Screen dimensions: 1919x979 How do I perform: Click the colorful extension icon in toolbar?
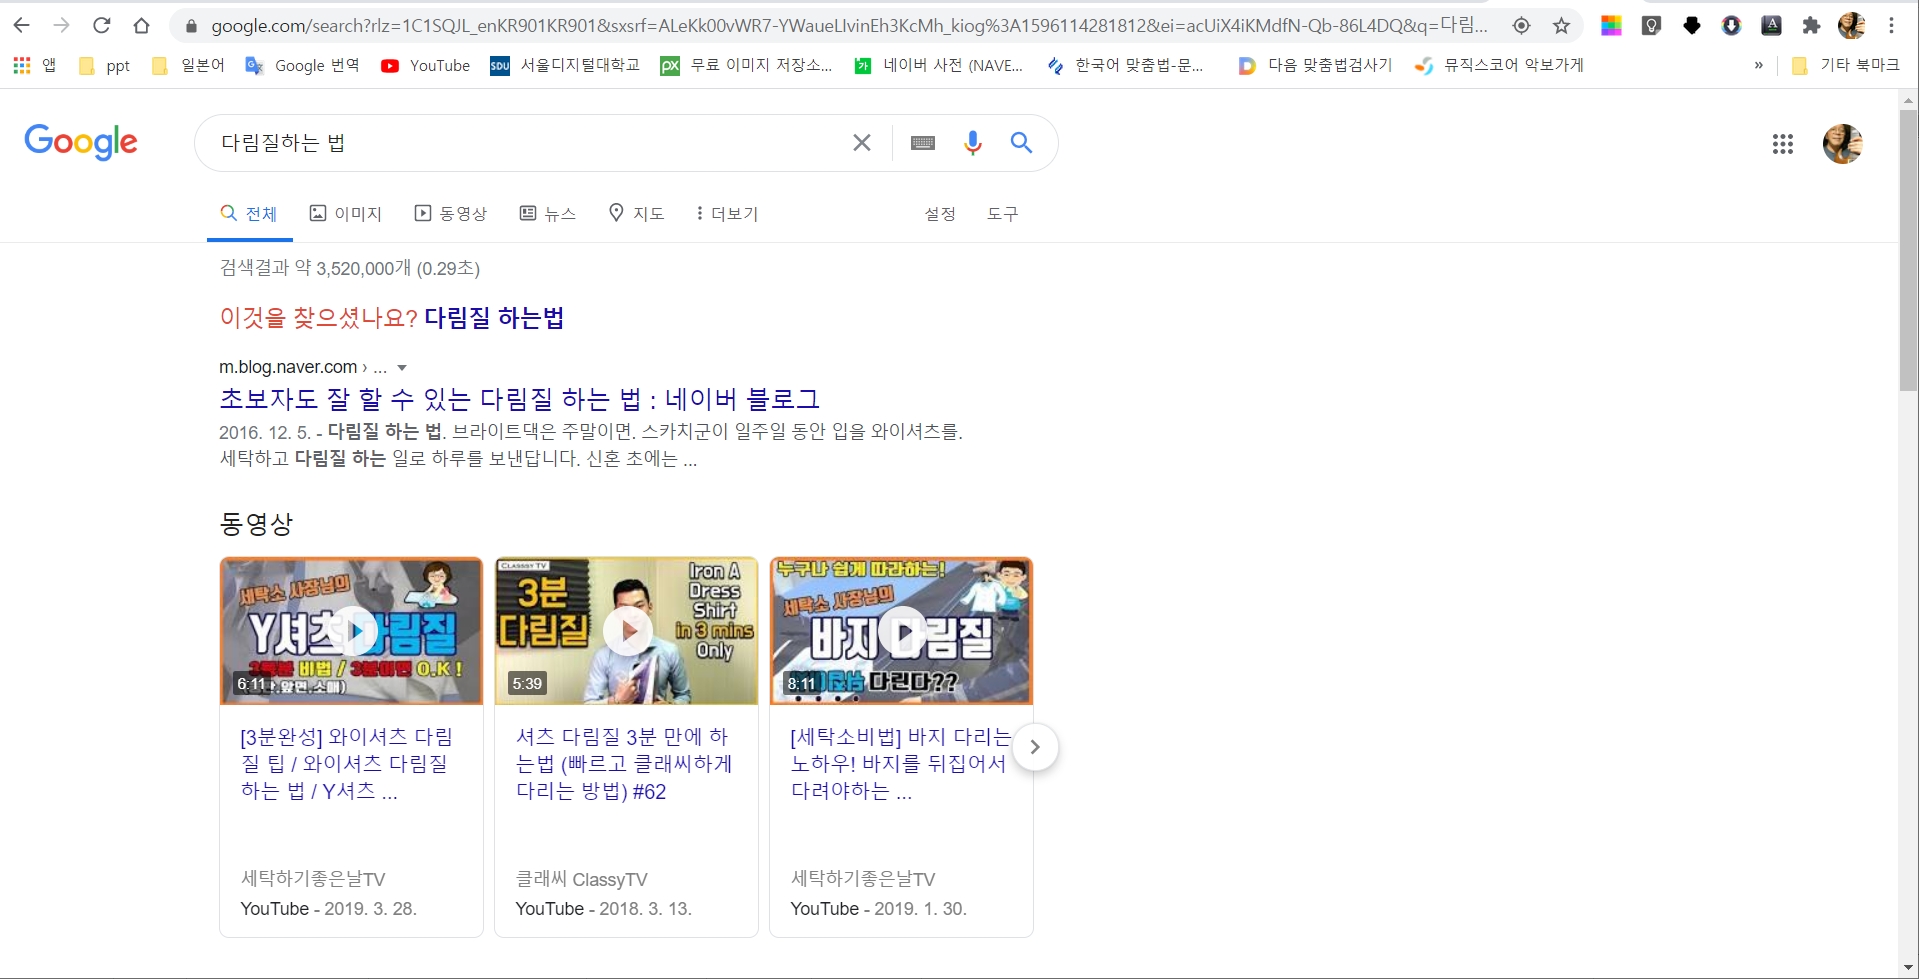(x=1611, y=26)
